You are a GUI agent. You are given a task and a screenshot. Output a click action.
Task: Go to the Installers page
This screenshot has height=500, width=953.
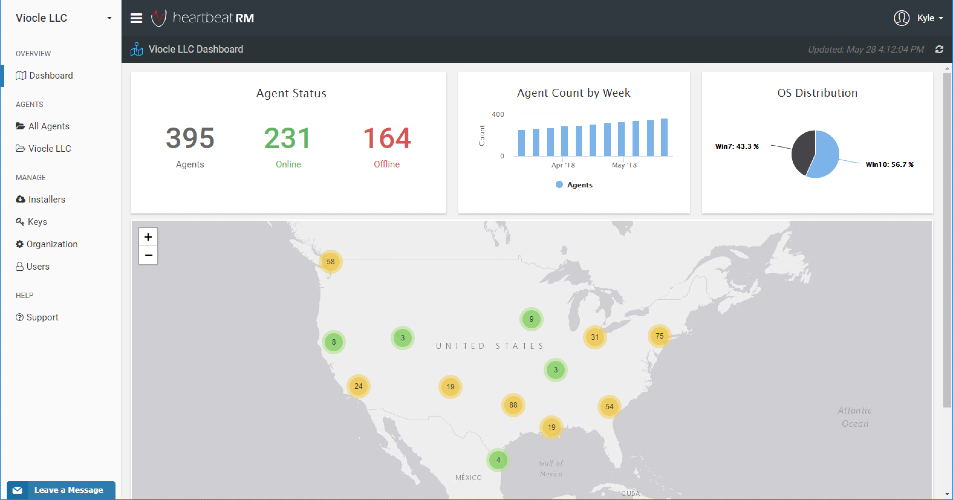47,199
